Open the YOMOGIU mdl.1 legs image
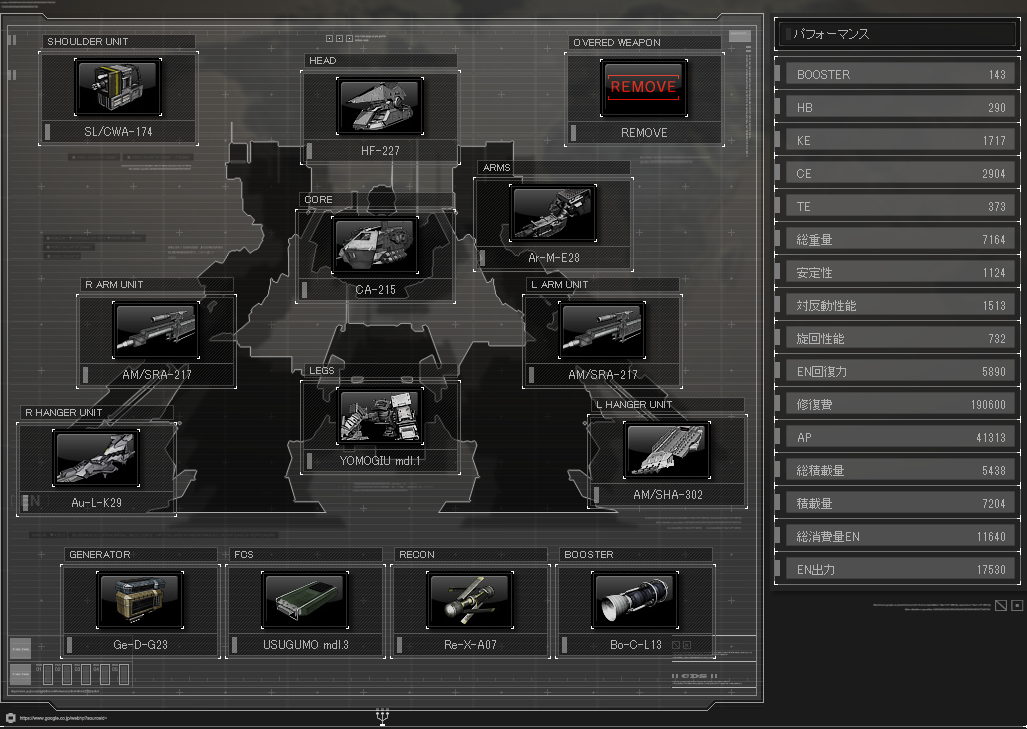 click(380, 416)
